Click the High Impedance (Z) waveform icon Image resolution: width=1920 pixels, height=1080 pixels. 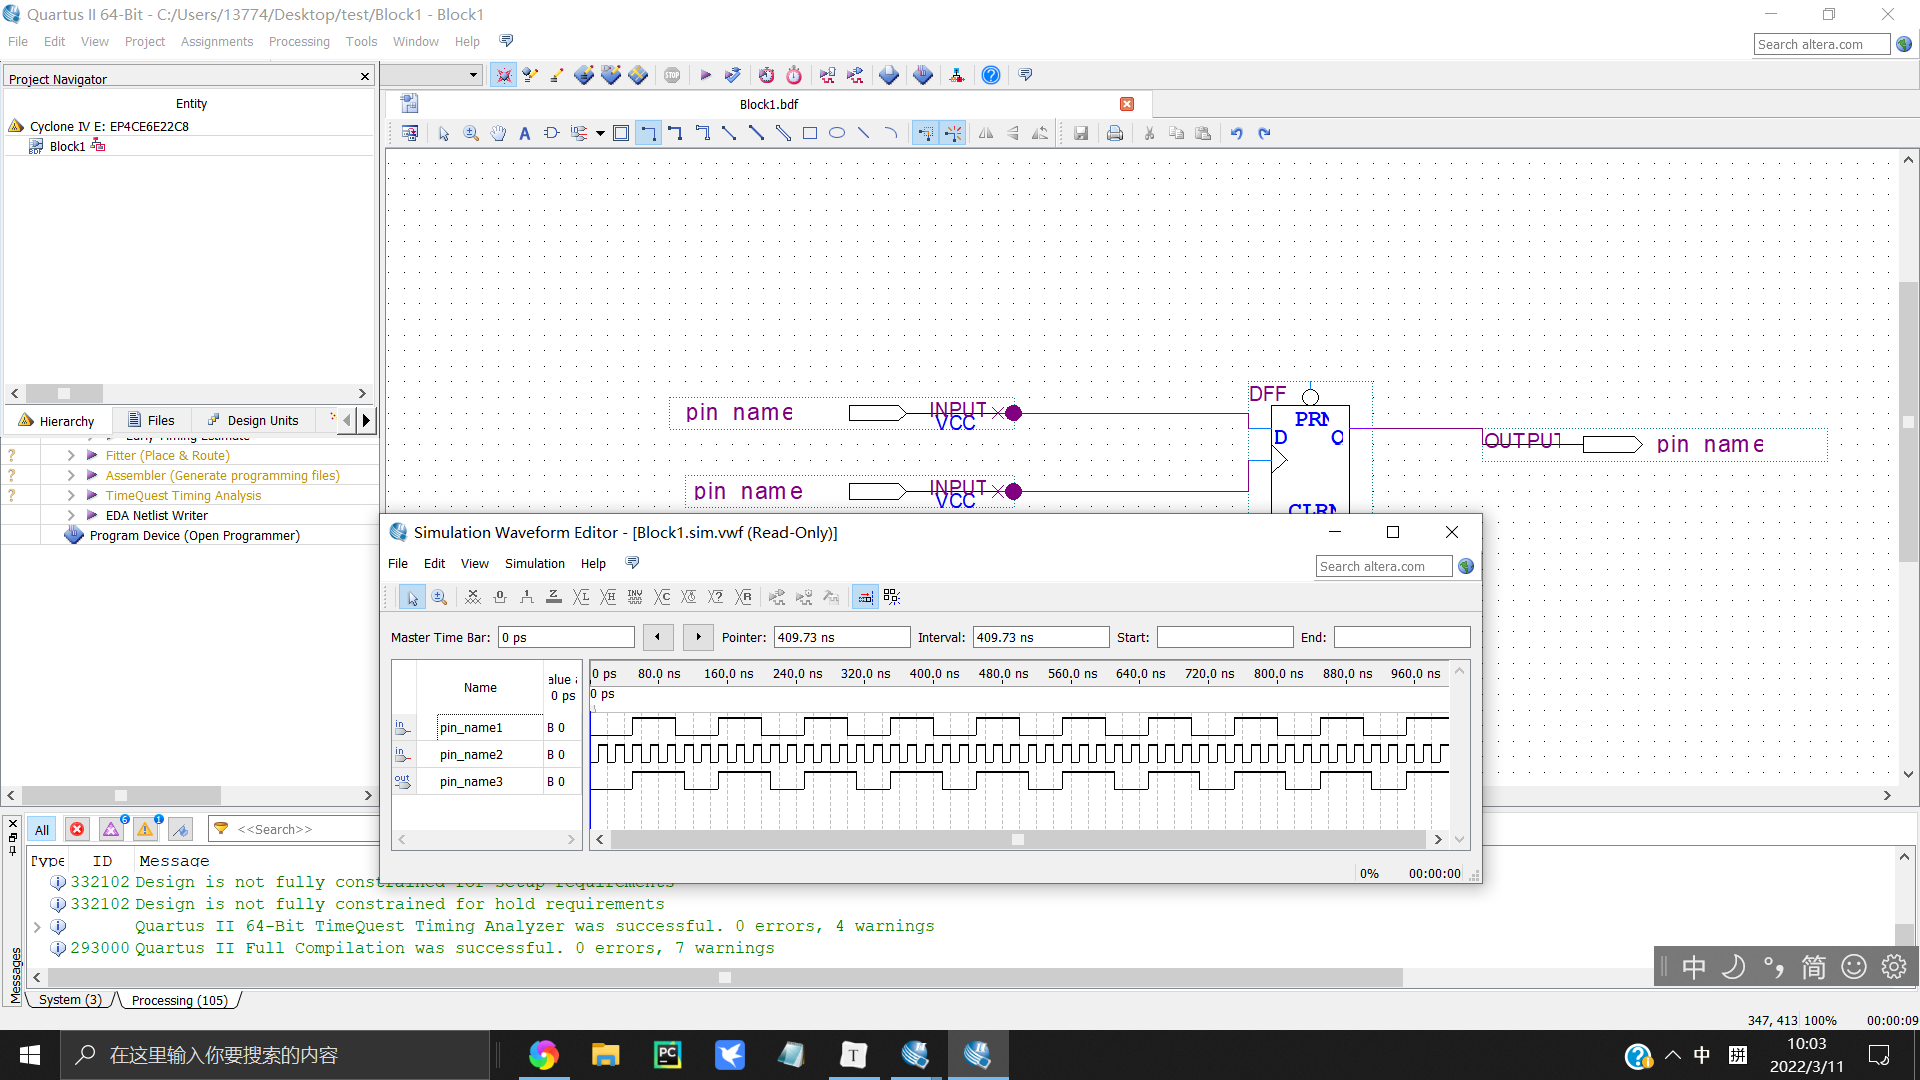554,597
